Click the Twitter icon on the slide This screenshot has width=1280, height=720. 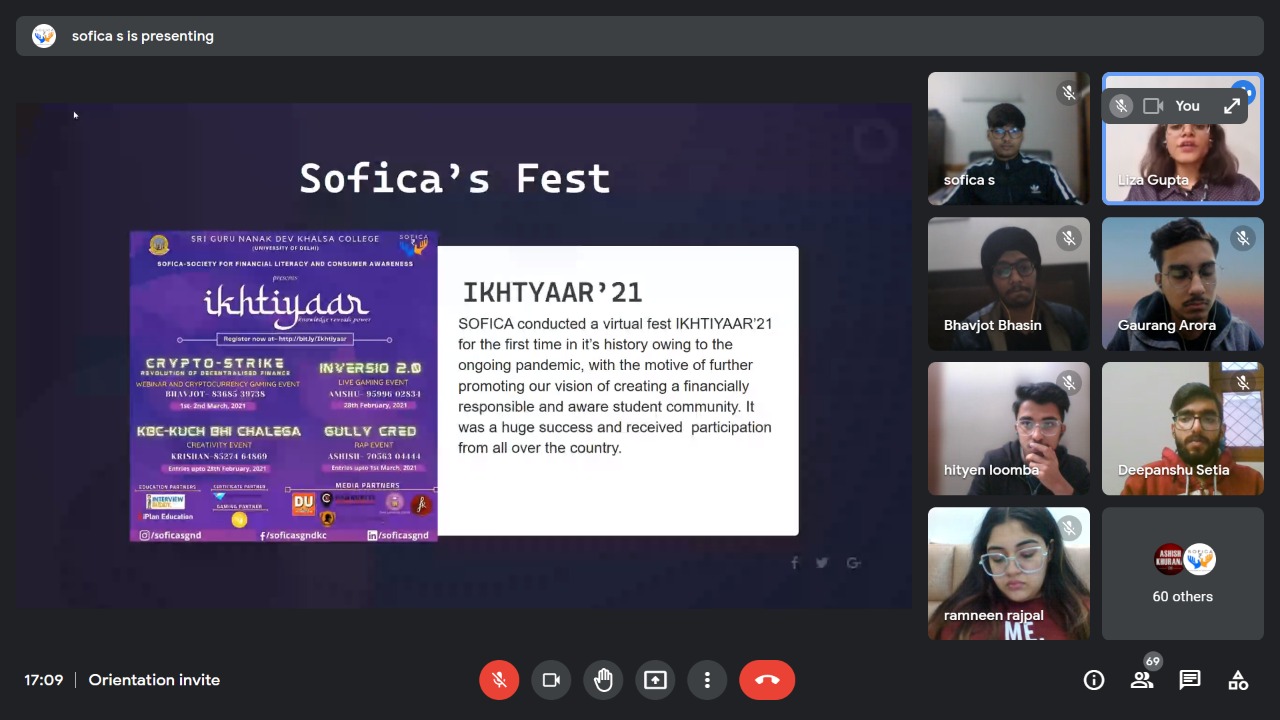pos(822,563)
